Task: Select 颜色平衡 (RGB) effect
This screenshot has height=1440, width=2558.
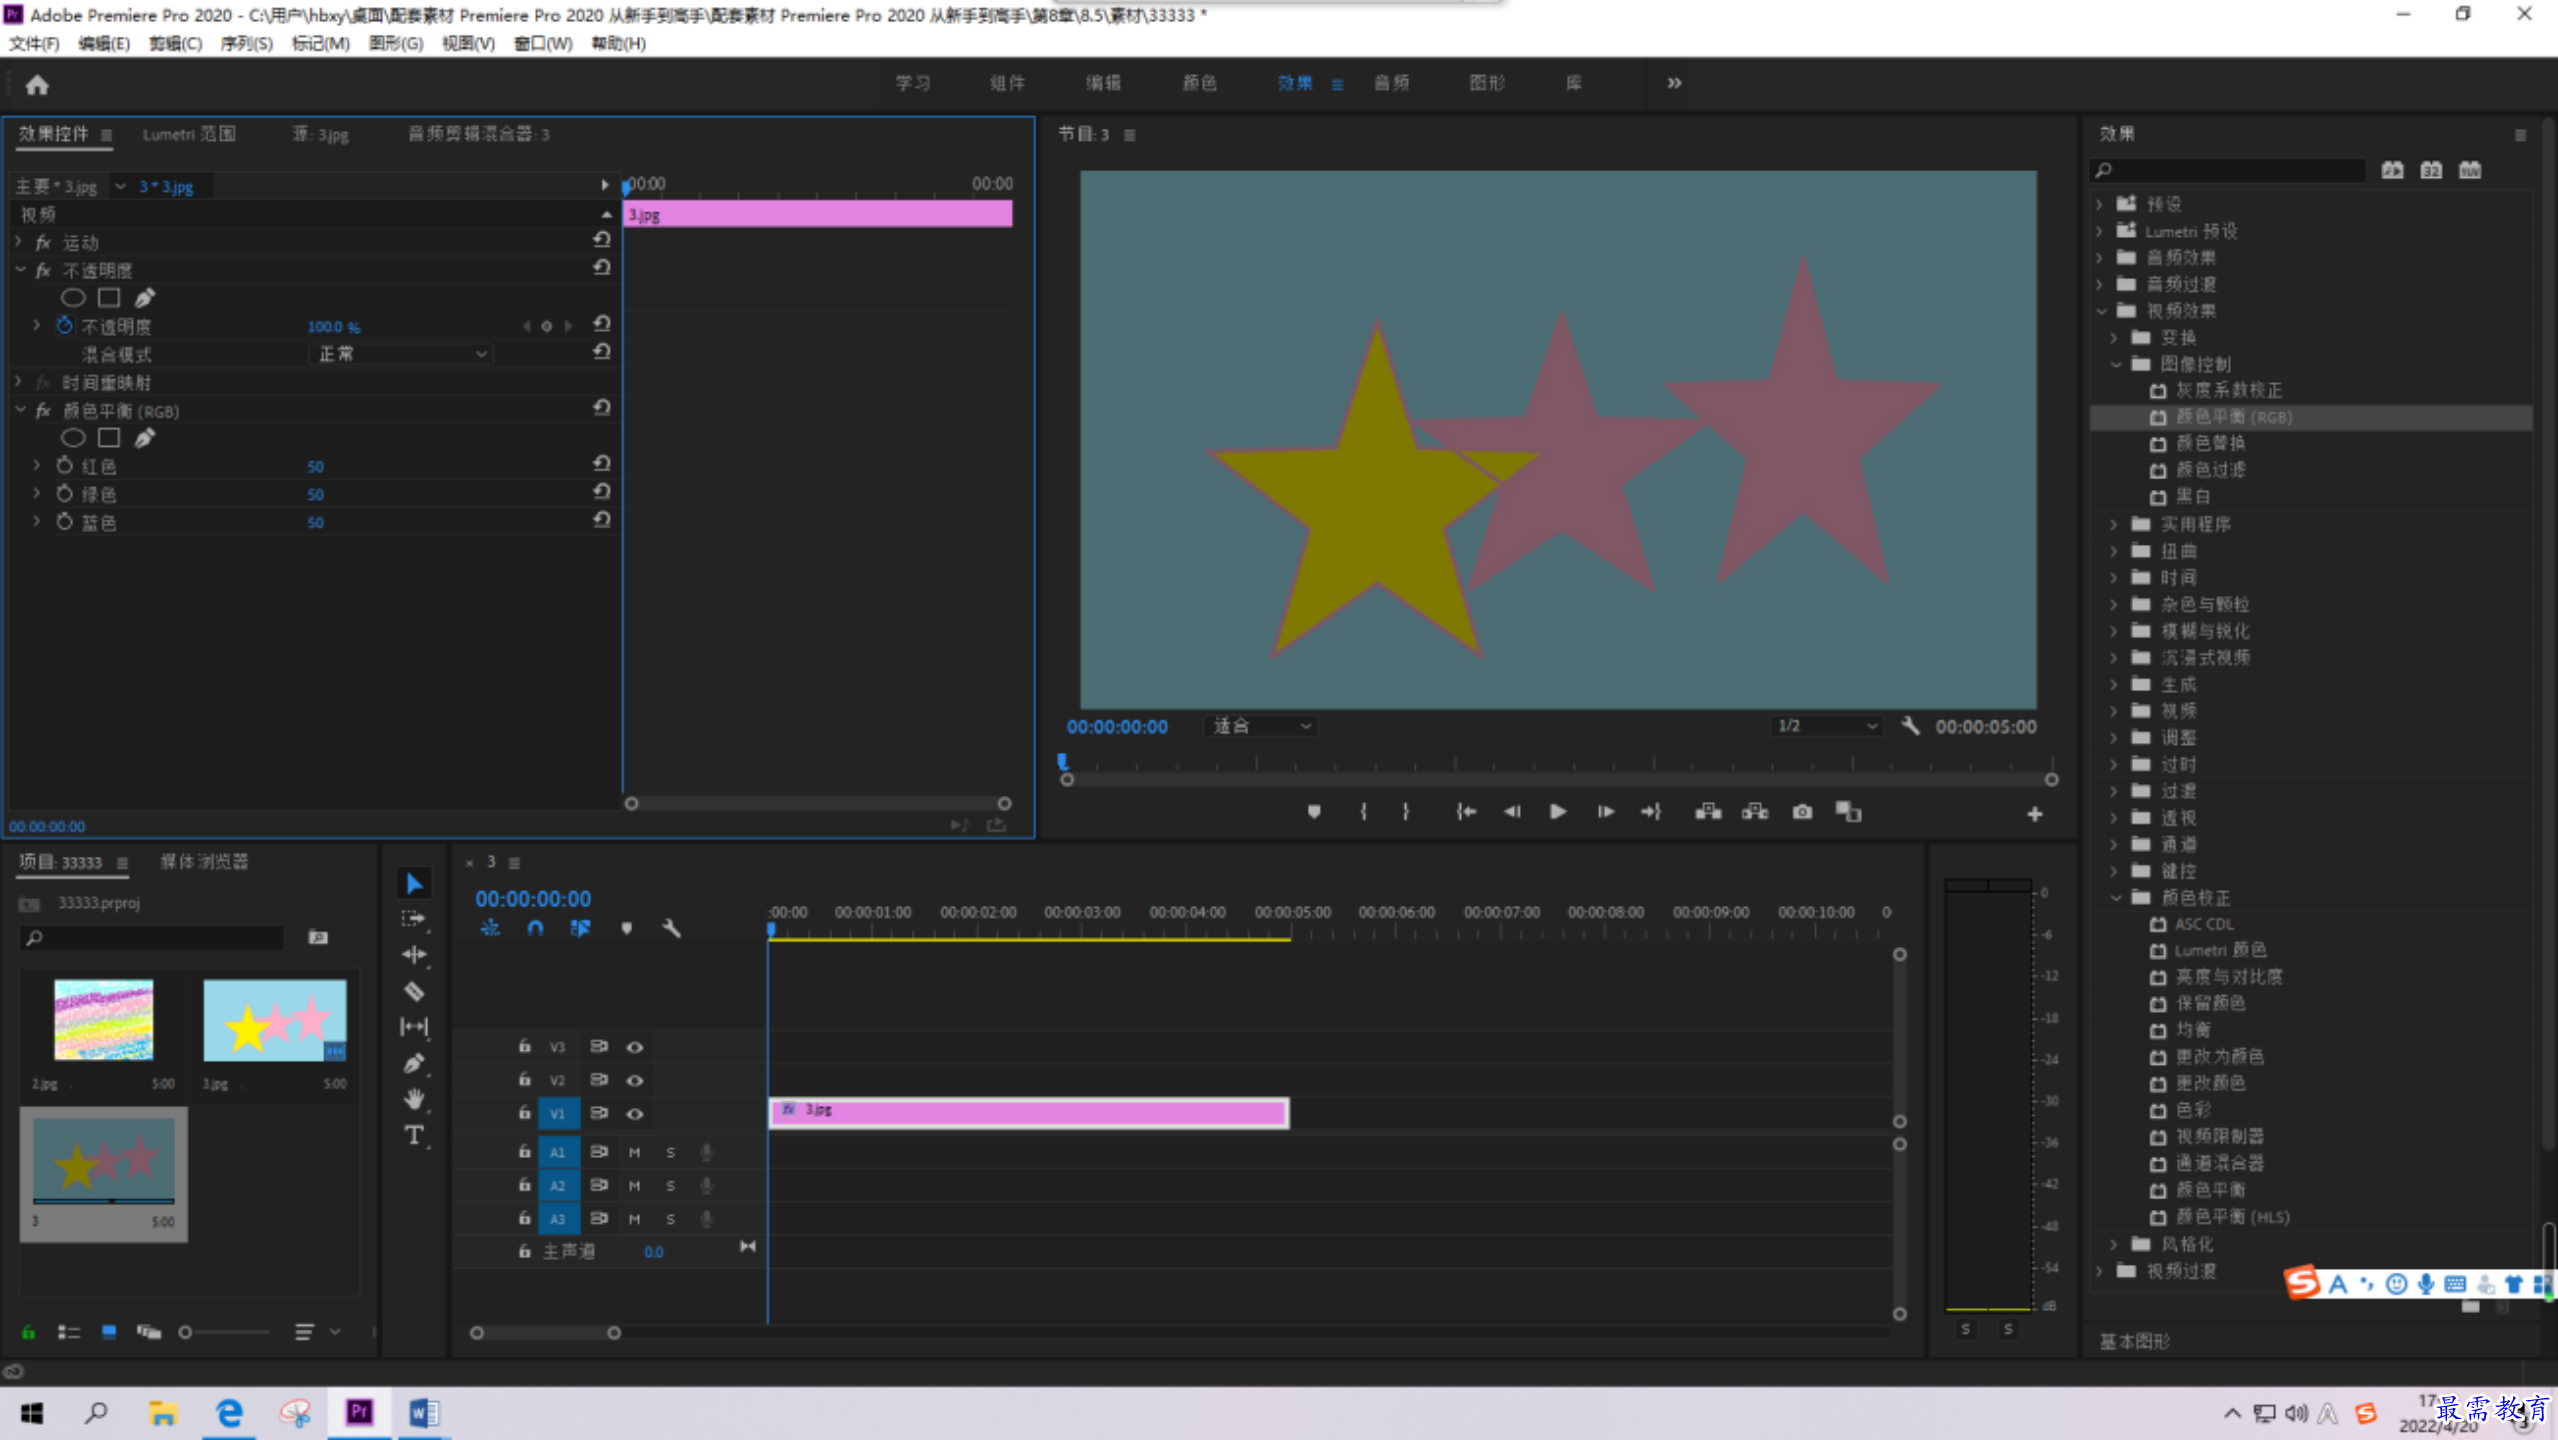Action: tap(2234, 417)
